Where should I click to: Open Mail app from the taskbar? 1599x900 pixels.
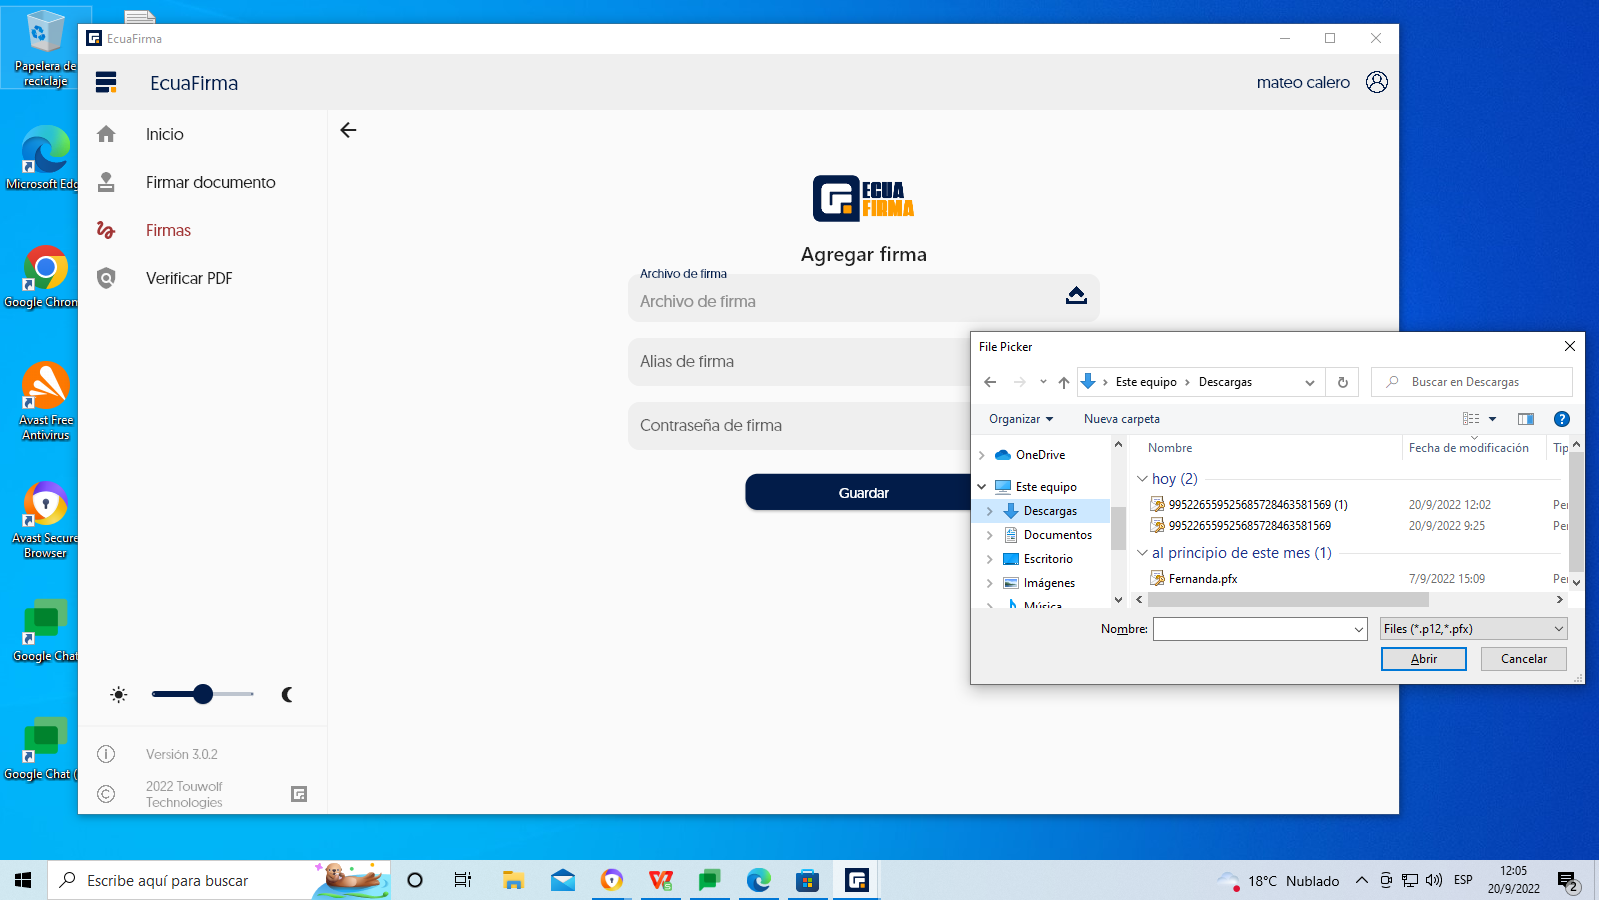coord(563,880)
